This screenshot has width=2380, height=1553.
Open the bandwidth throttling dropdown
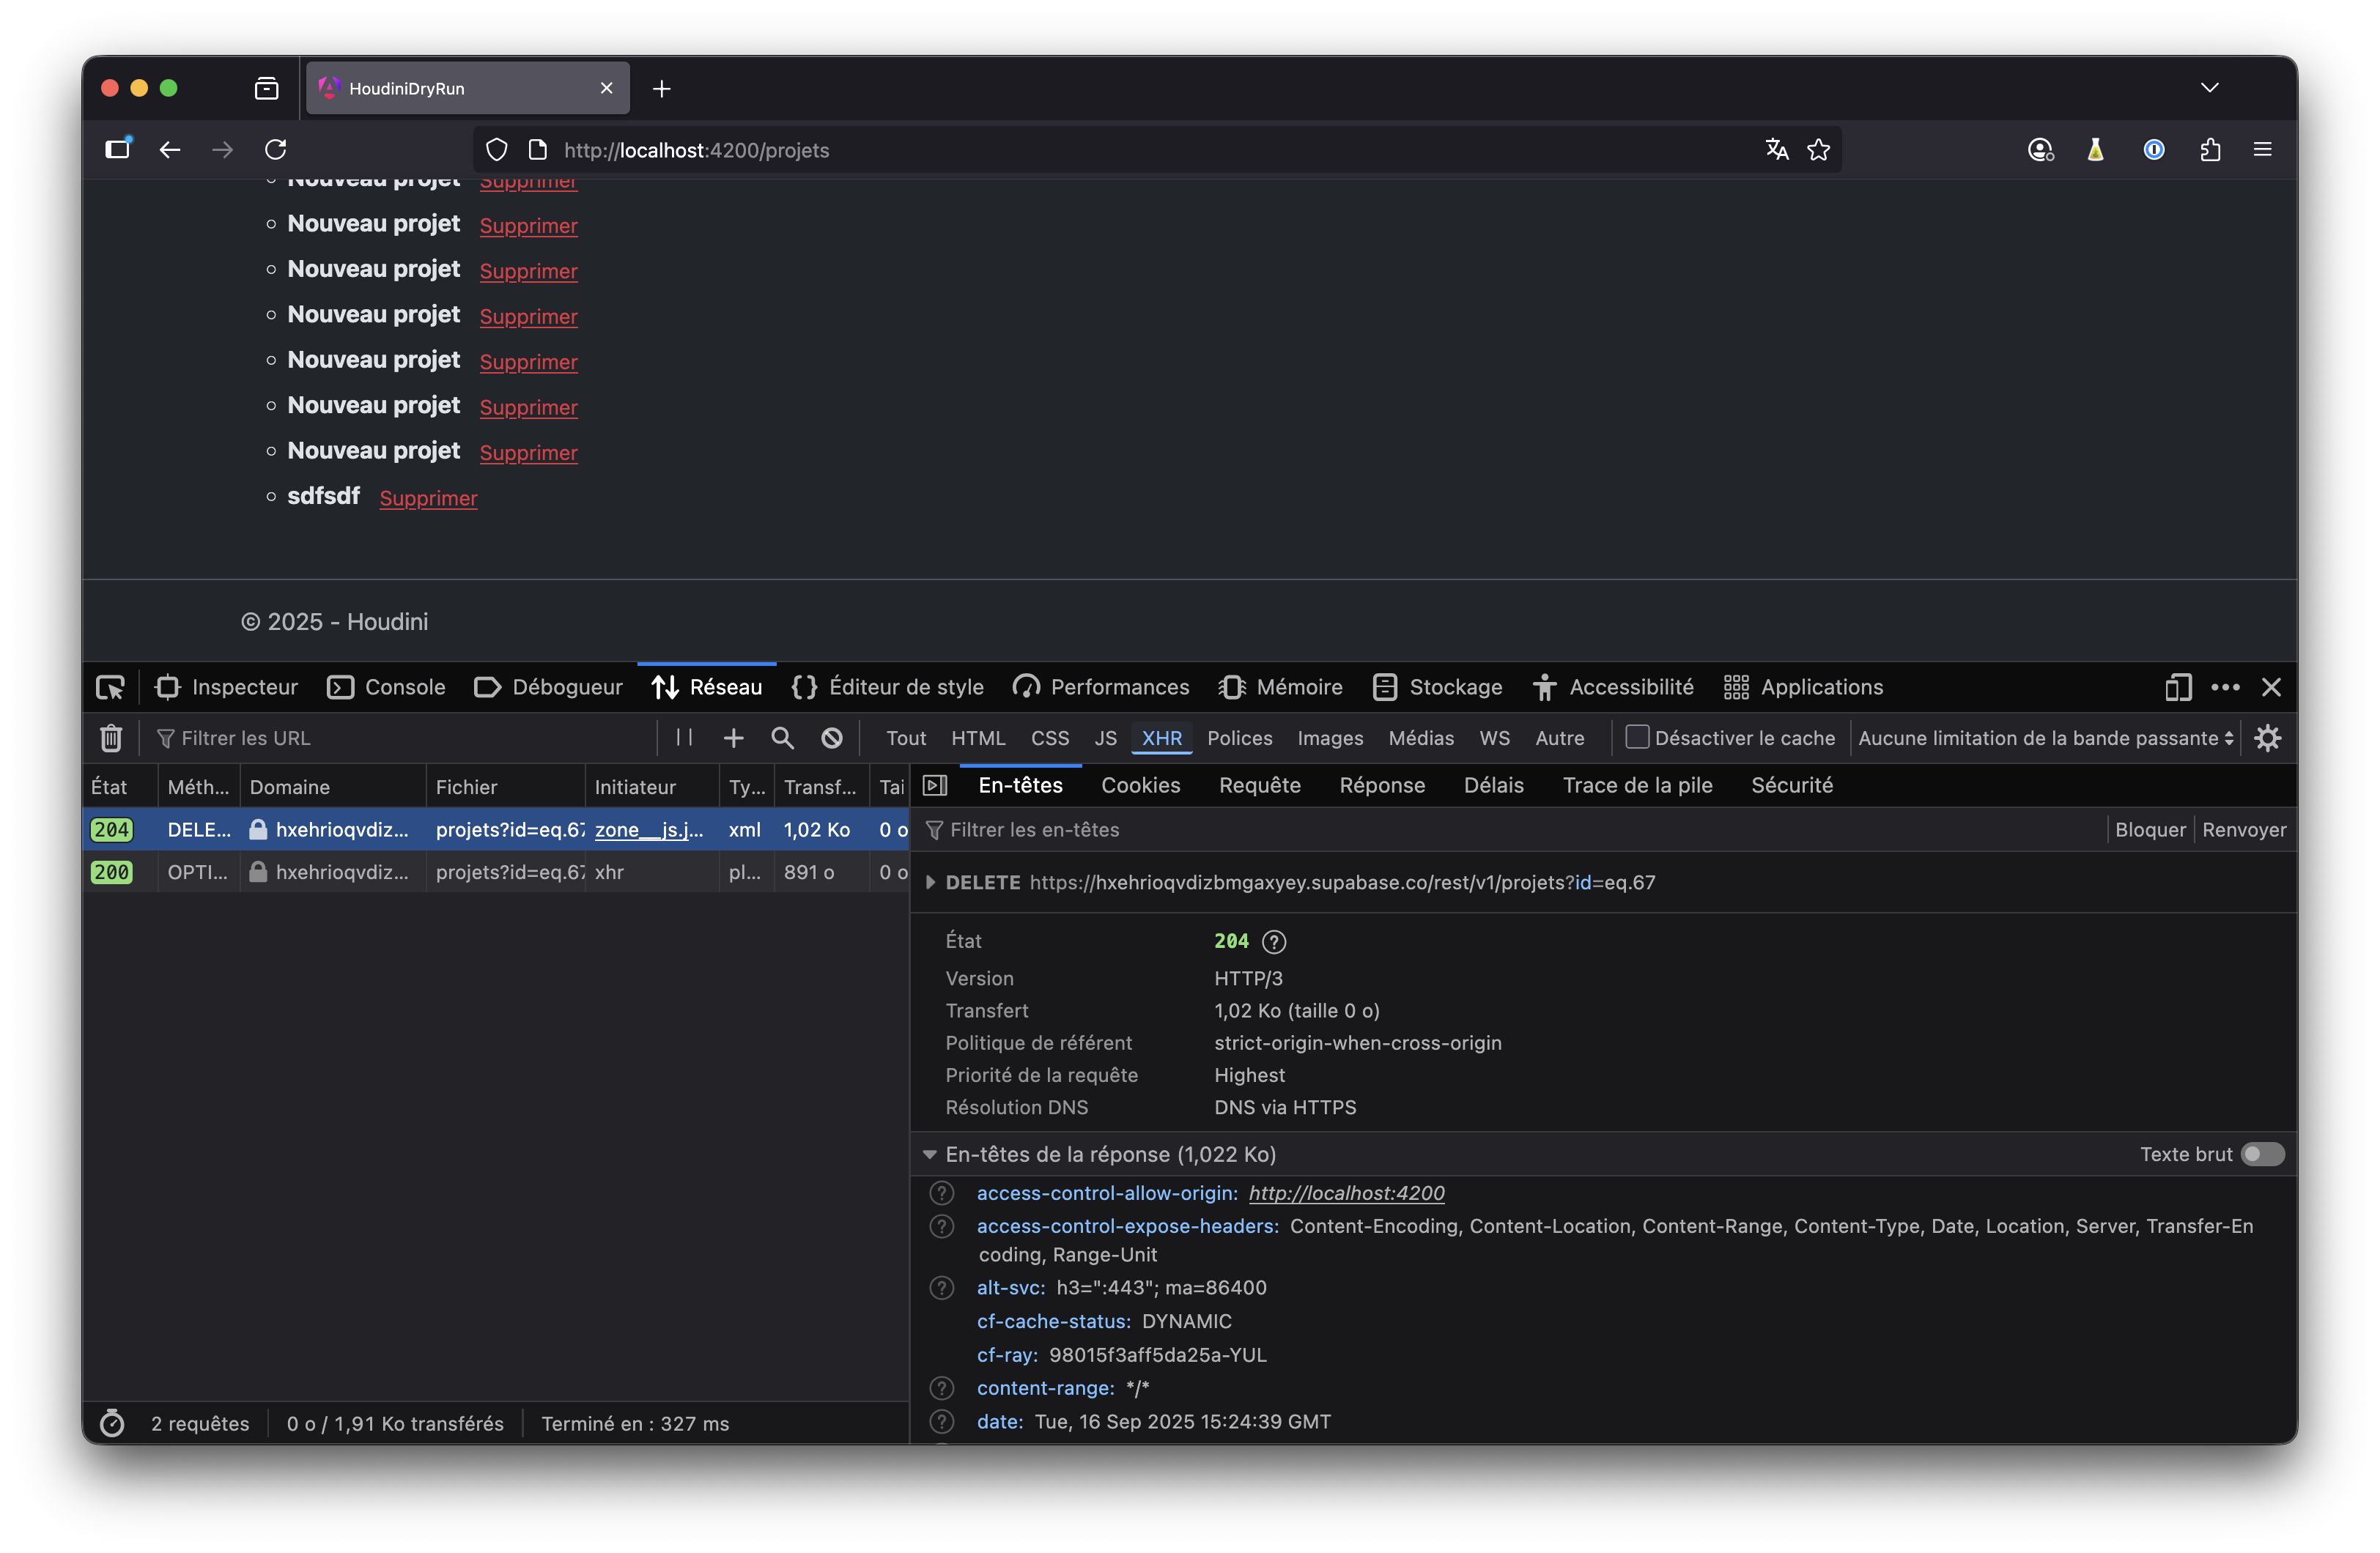[x=2045, y=738]
